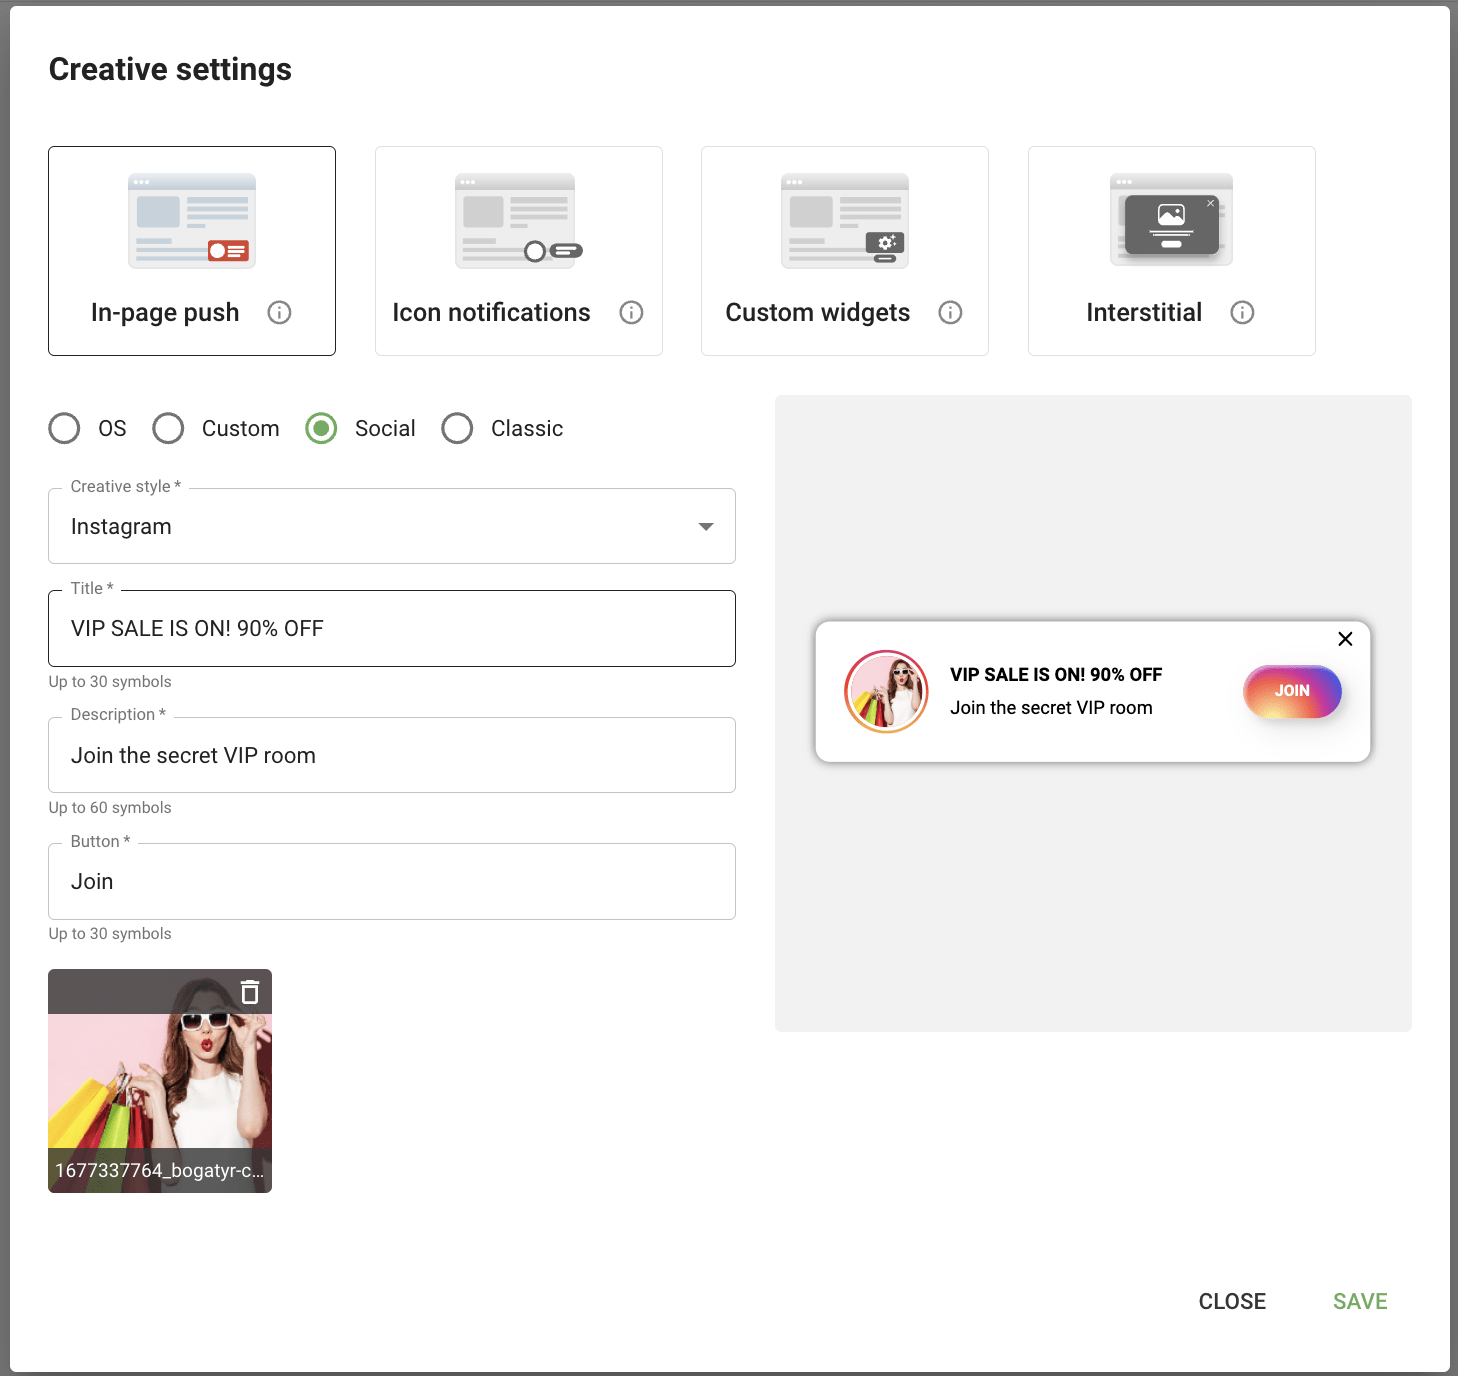The height and width of the screenshot is (1376, 1458).
Task: Click the info icon beside Custom widgets
Action: click(950, 313)
